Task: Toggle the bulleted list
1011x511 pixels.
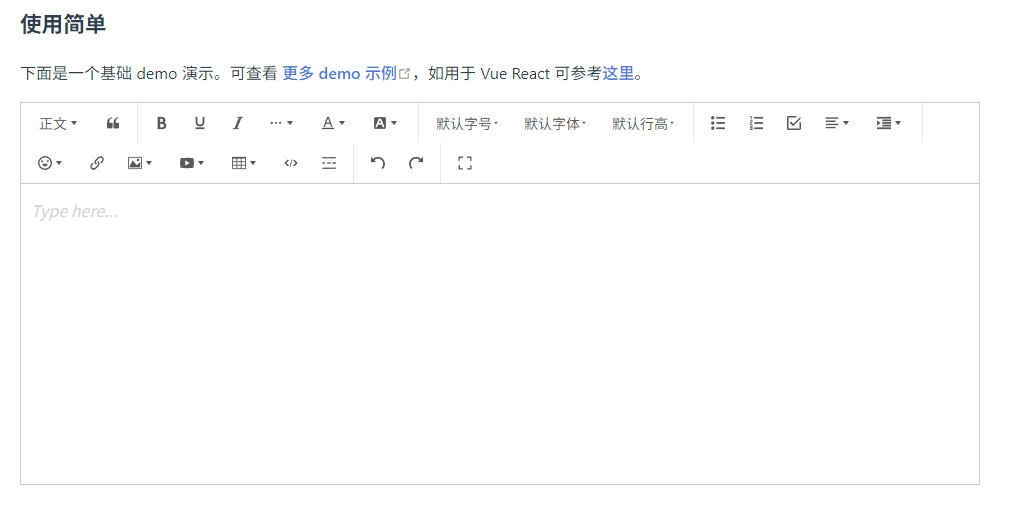Action: [x=718, y=123]
